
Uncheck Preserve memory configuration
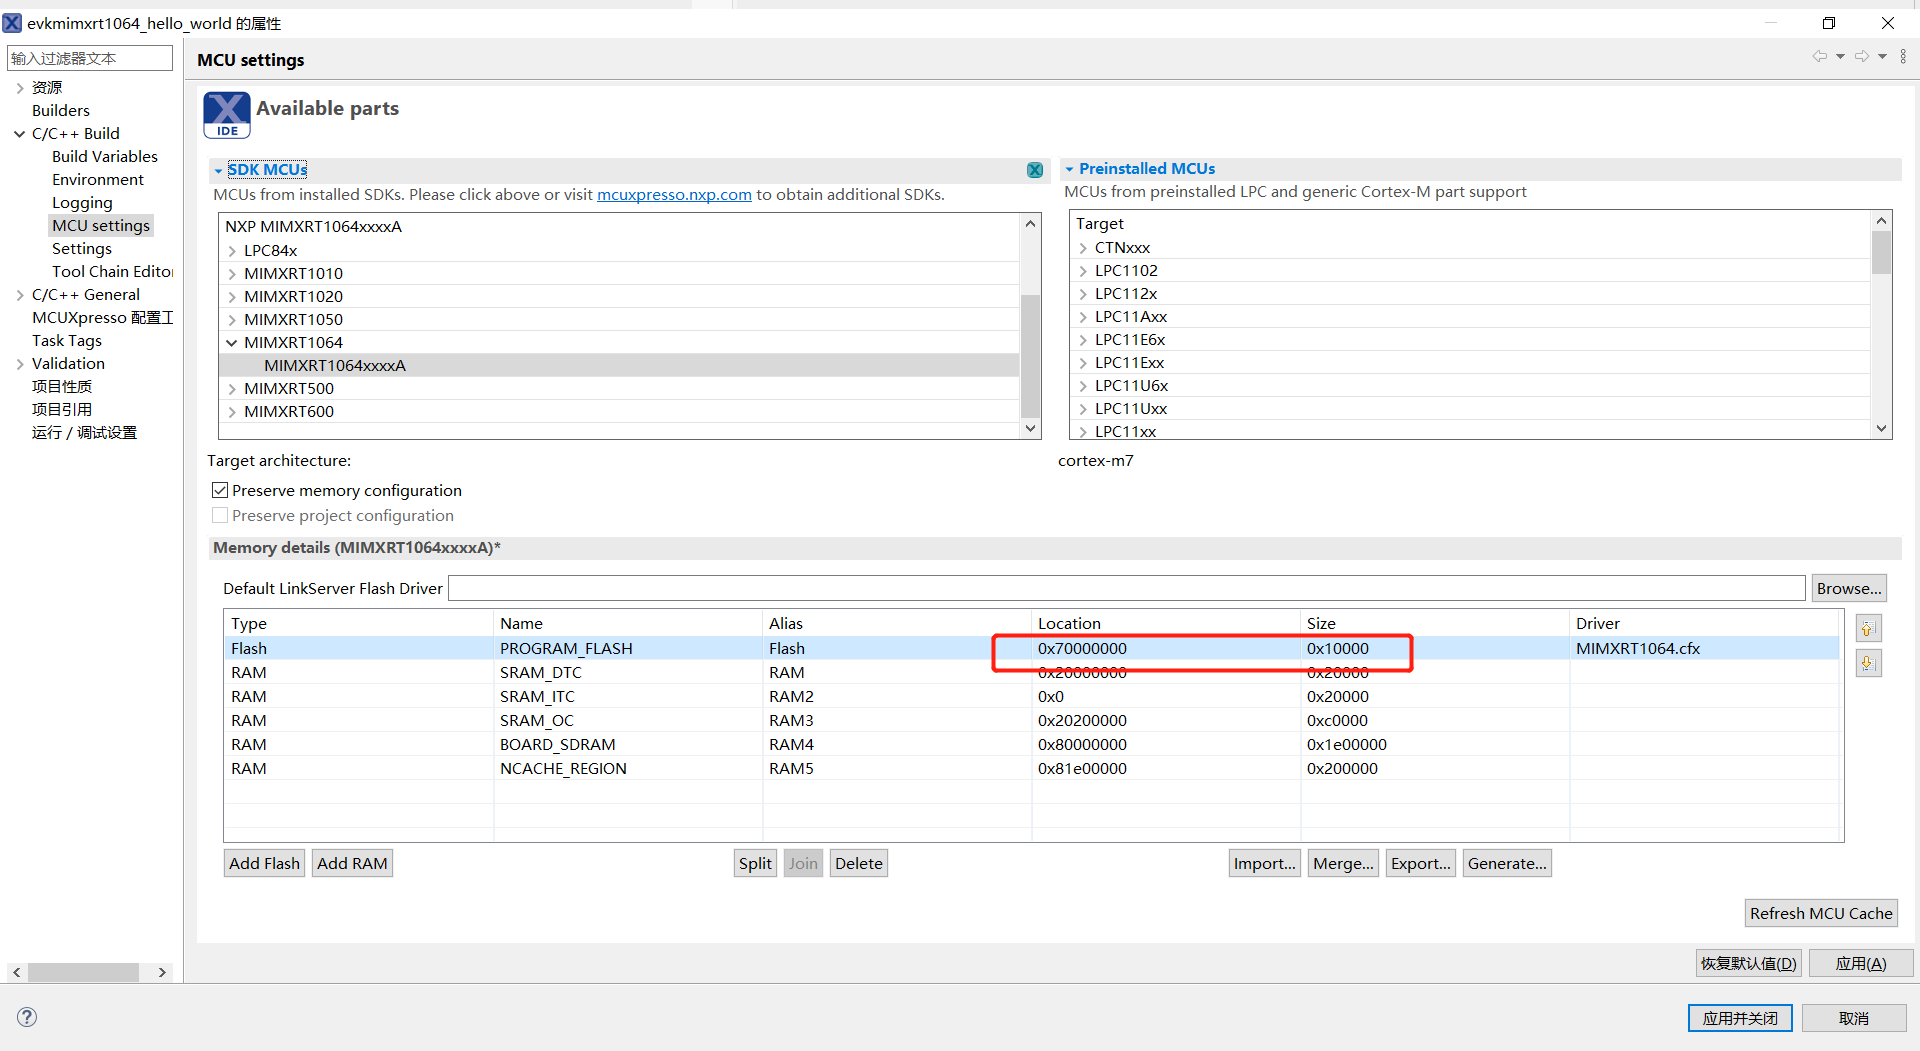220,490
